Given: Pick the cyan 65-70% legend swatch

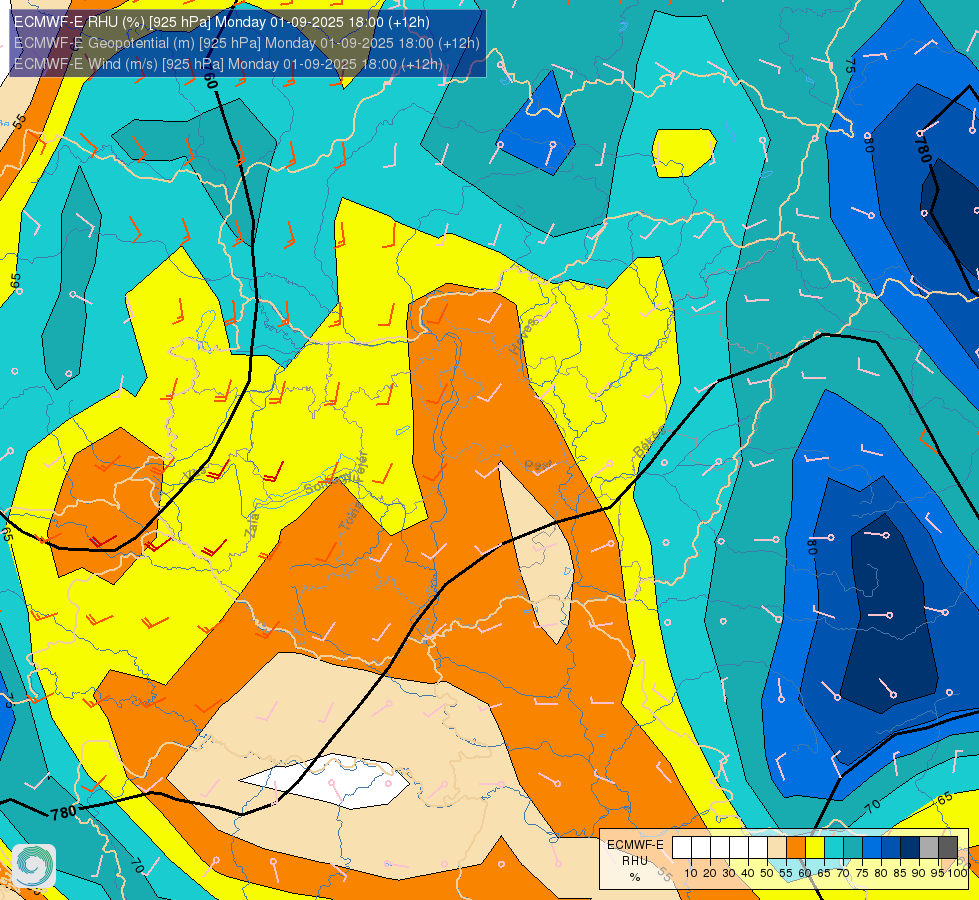Looking at the screenshot, I should (834, 847).
